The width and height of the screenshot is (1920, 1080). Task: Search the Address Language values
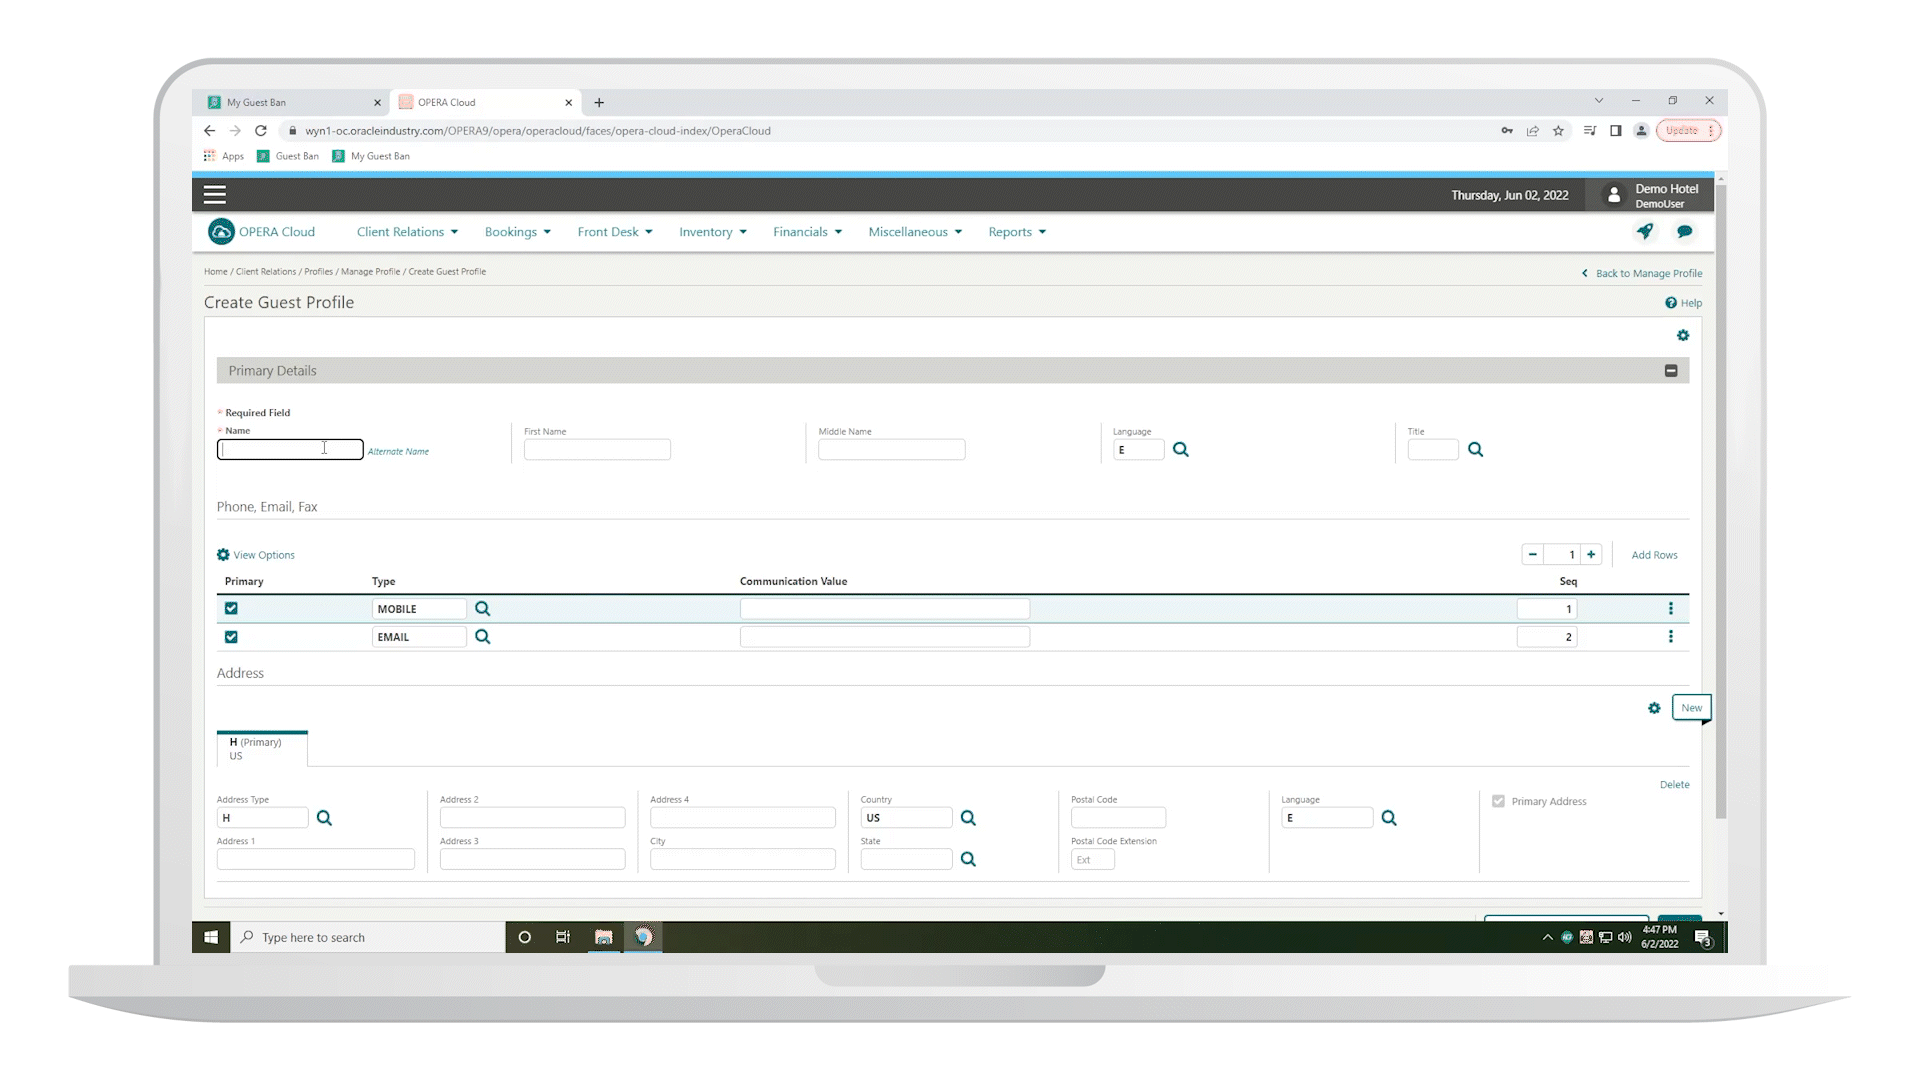1390,818
